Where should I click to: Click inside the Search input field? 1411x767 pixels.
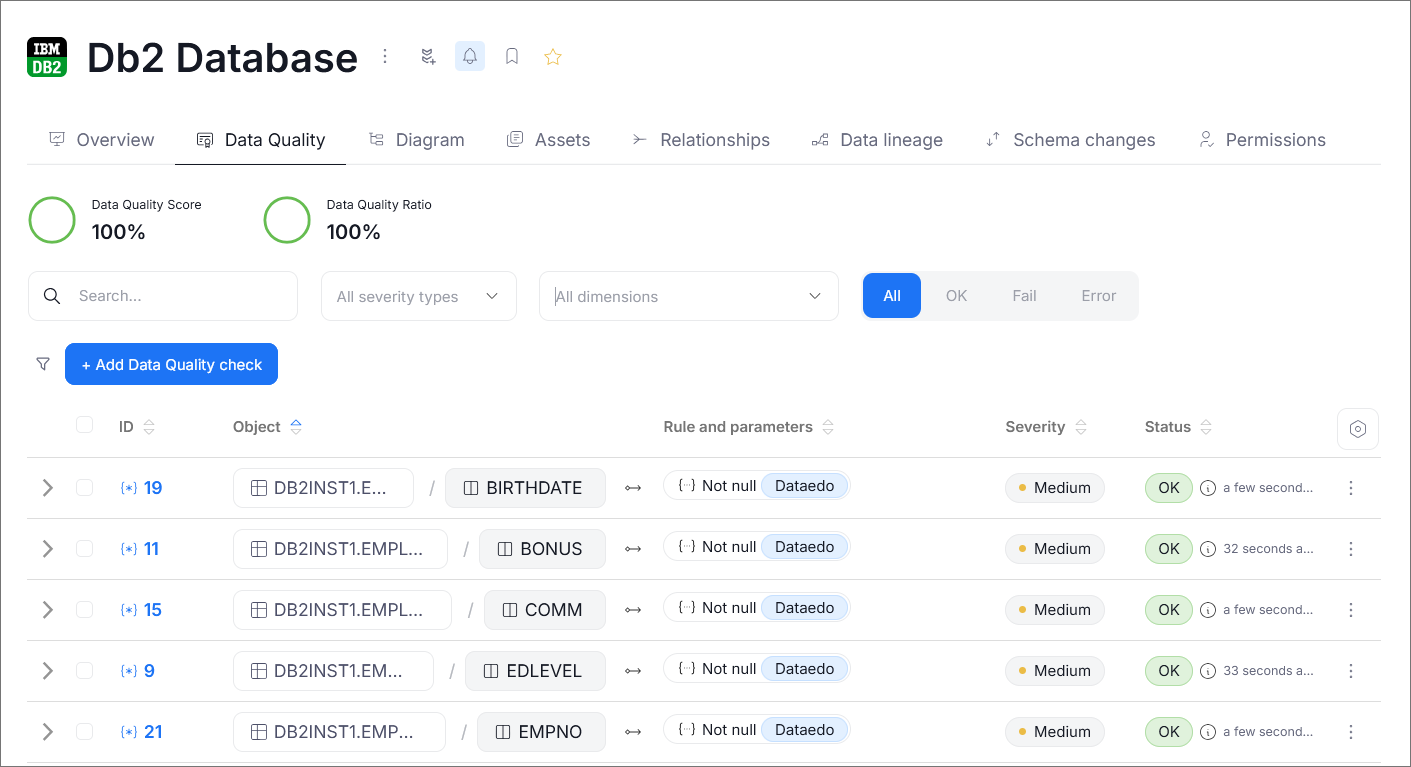pos(180,296)
